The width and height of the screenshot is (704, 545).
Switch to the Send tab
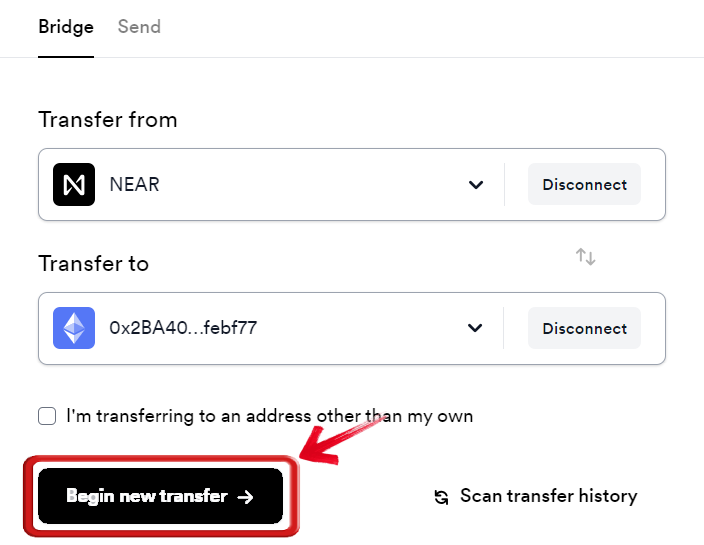pyautogui.click(x=139, y=27)
